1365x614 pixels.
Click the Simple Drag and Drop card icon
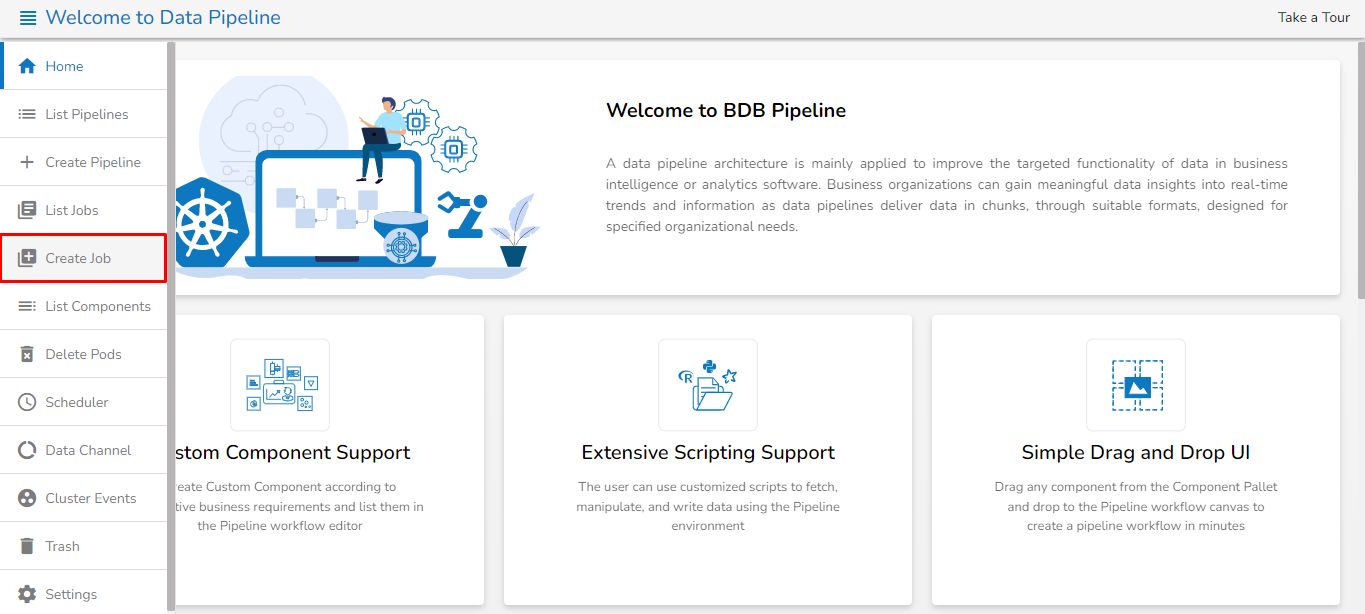[x=1136, y=385]
